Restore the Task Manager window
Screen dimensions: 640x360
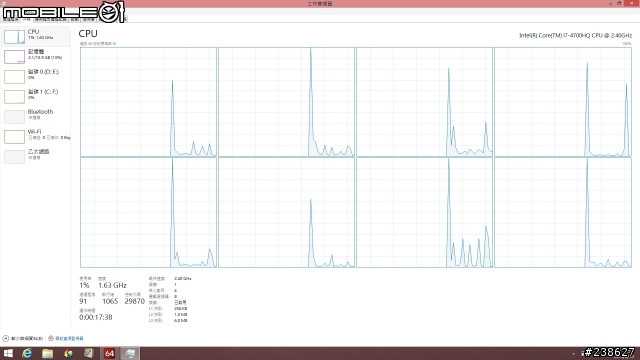point(619,3)
